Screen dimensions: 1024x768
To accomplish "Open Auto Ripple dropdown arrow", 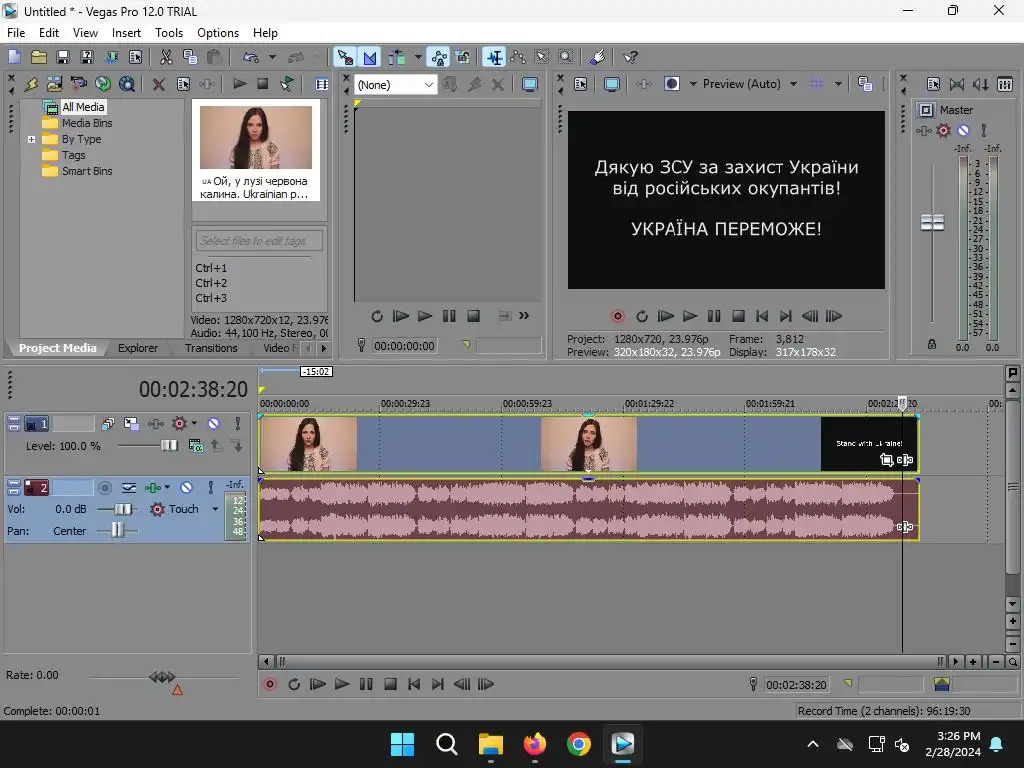I will point(418,57).
